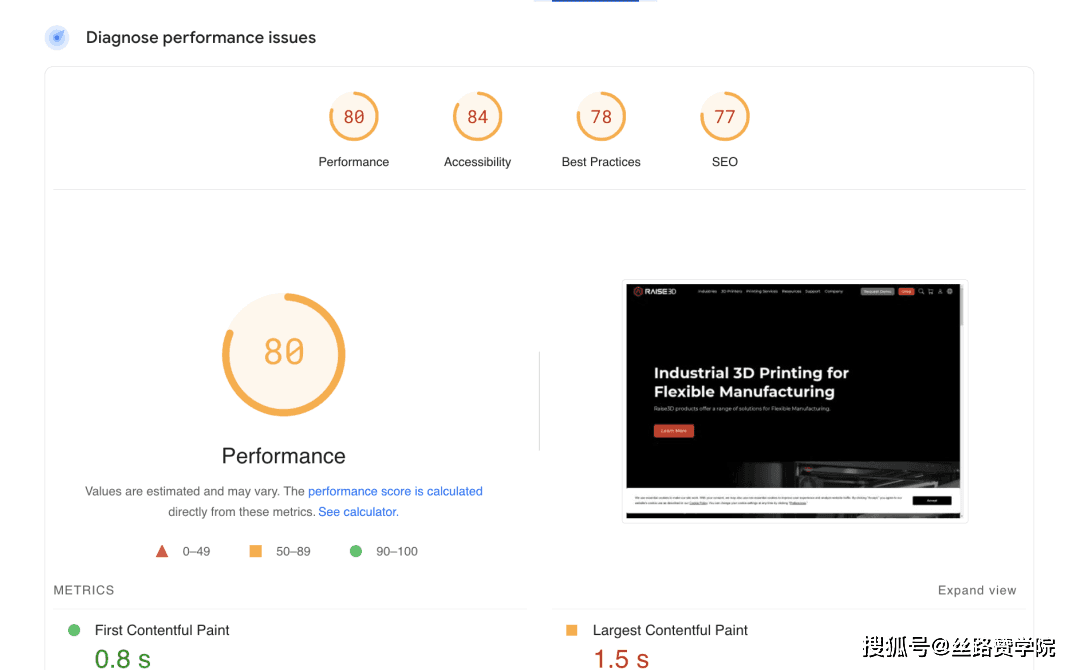Click the red triangle 0–49 legend icon
Image resolution: width=1080 pixels, height=670 pixels.
162,551
